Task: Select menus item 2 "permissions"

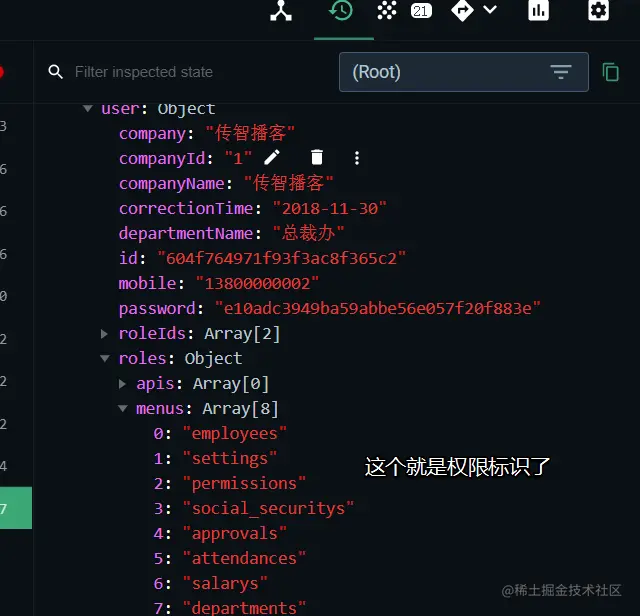Action: tap(229, 483)
